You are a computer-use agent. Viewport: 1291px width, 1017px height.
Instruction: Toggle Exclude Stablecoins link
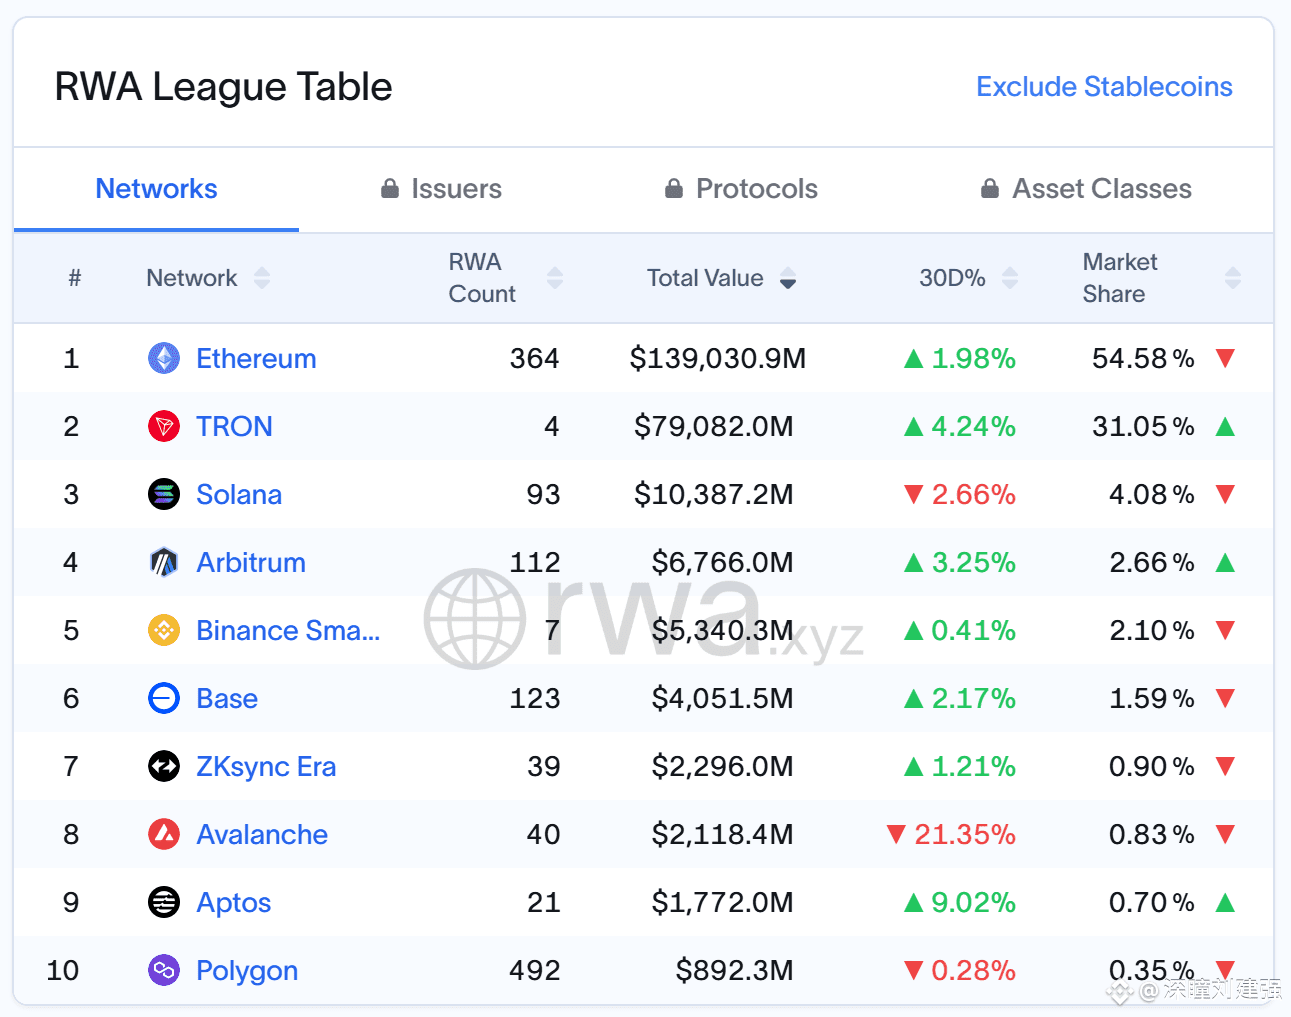point(1104,87)
